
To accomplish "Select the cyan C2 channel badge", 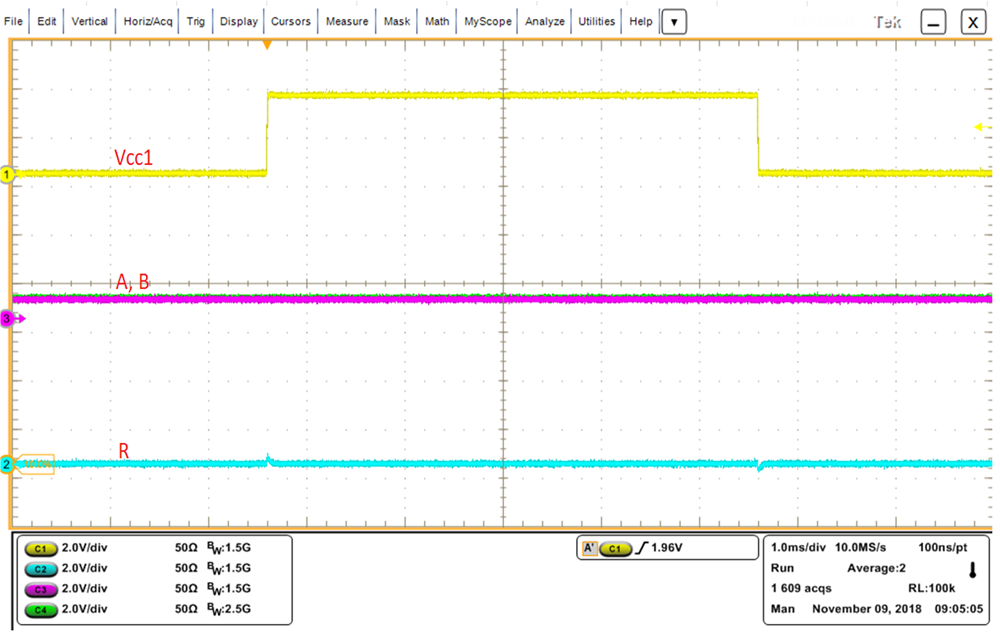I will tap(40, 568).
